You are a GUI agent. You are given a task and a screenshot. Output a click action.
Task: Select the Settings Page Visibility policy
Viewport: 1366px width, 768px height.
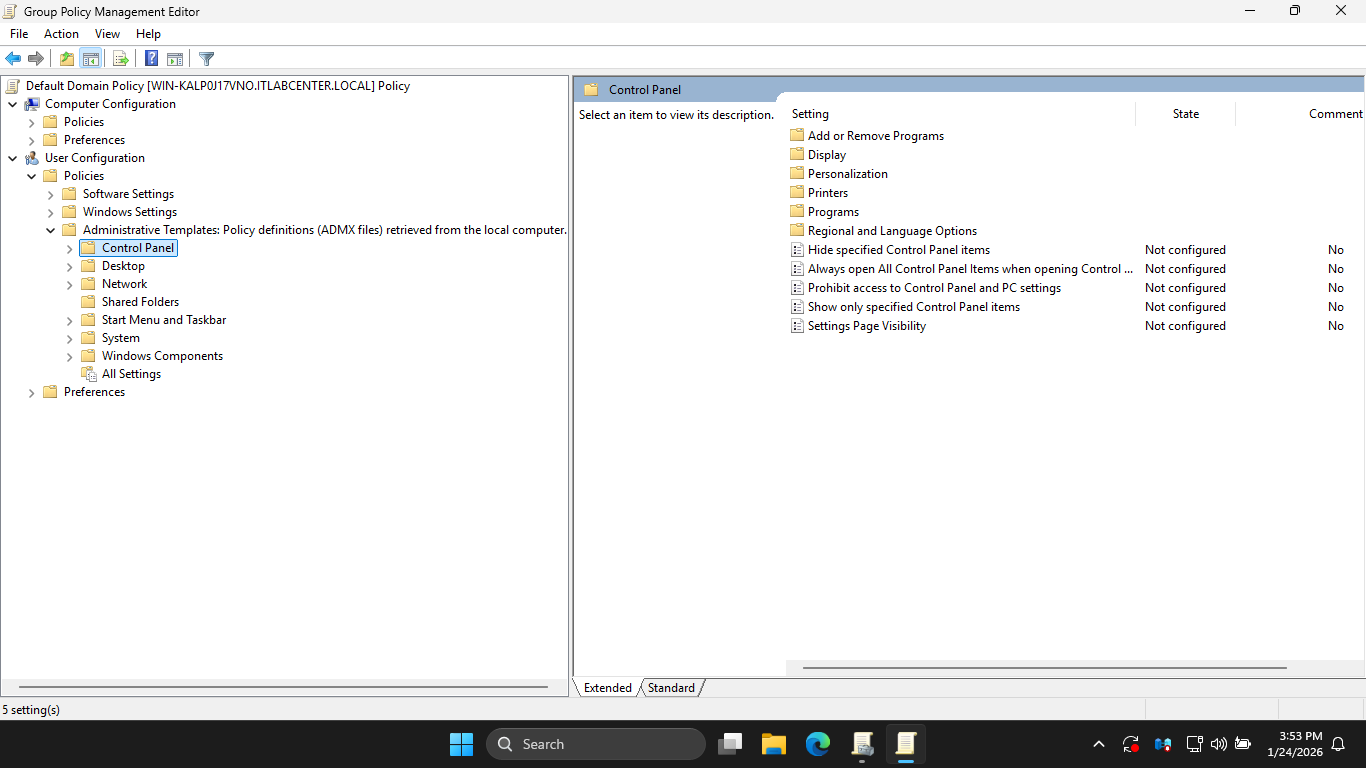(x=866, y=326)
